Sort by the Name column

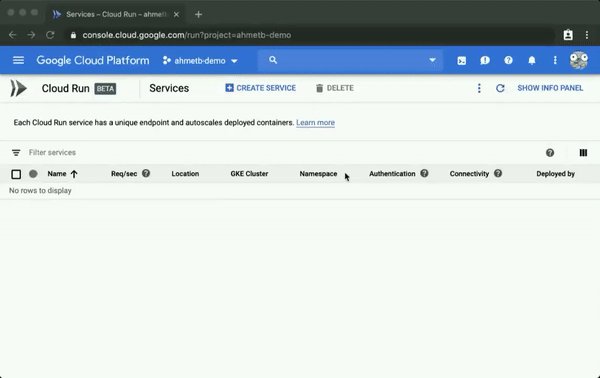click(x=57, y=174)
